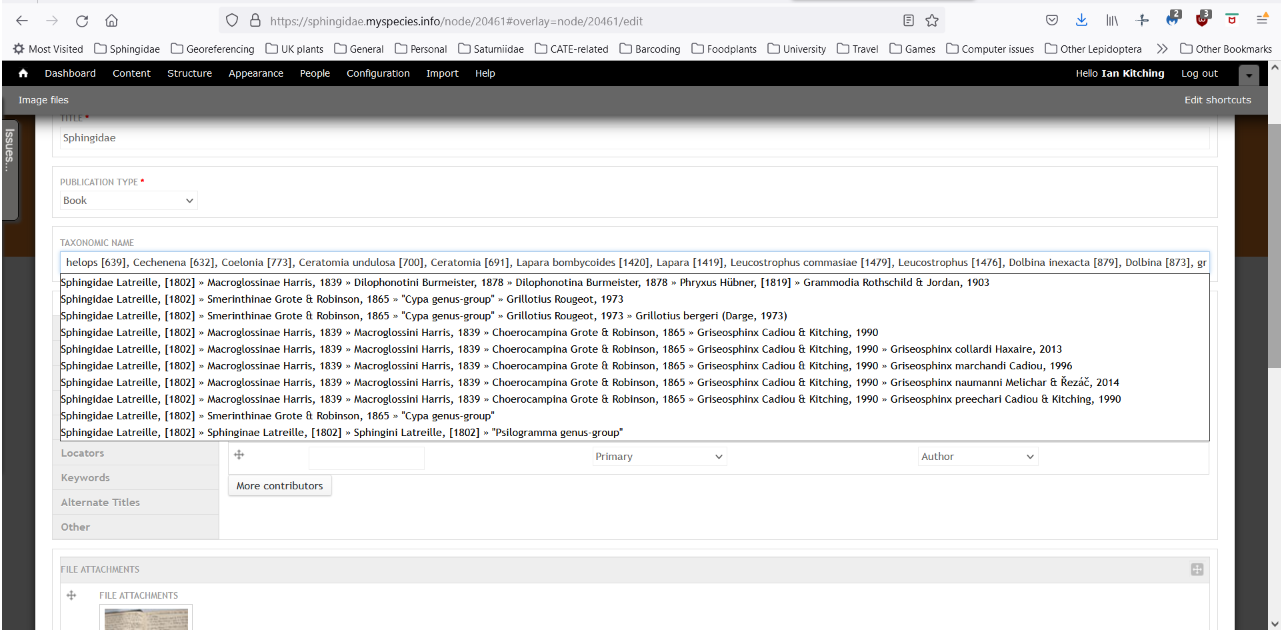Open the Primary contributor role dropdown
The width and height of the screenshot is (1281, 630).
tap(659, 455)
